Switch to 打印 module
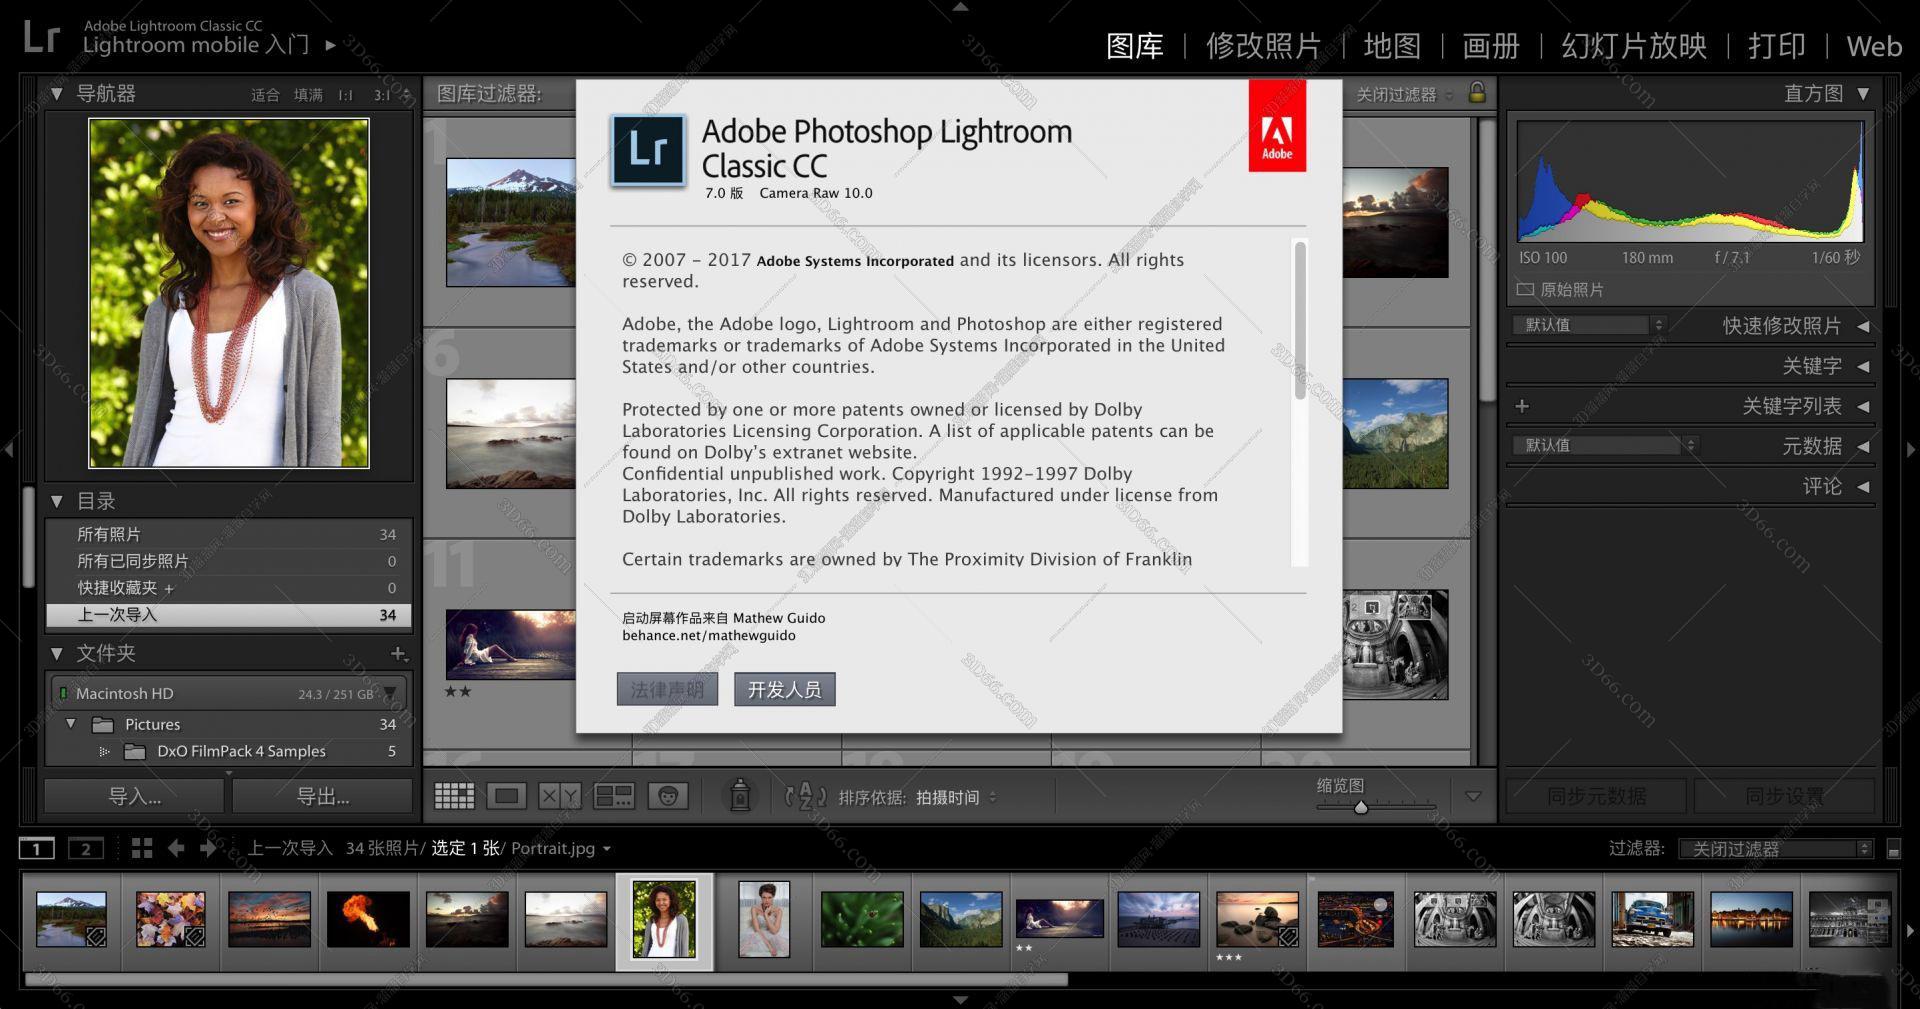The image size is (1920, 1009). 1776,46
